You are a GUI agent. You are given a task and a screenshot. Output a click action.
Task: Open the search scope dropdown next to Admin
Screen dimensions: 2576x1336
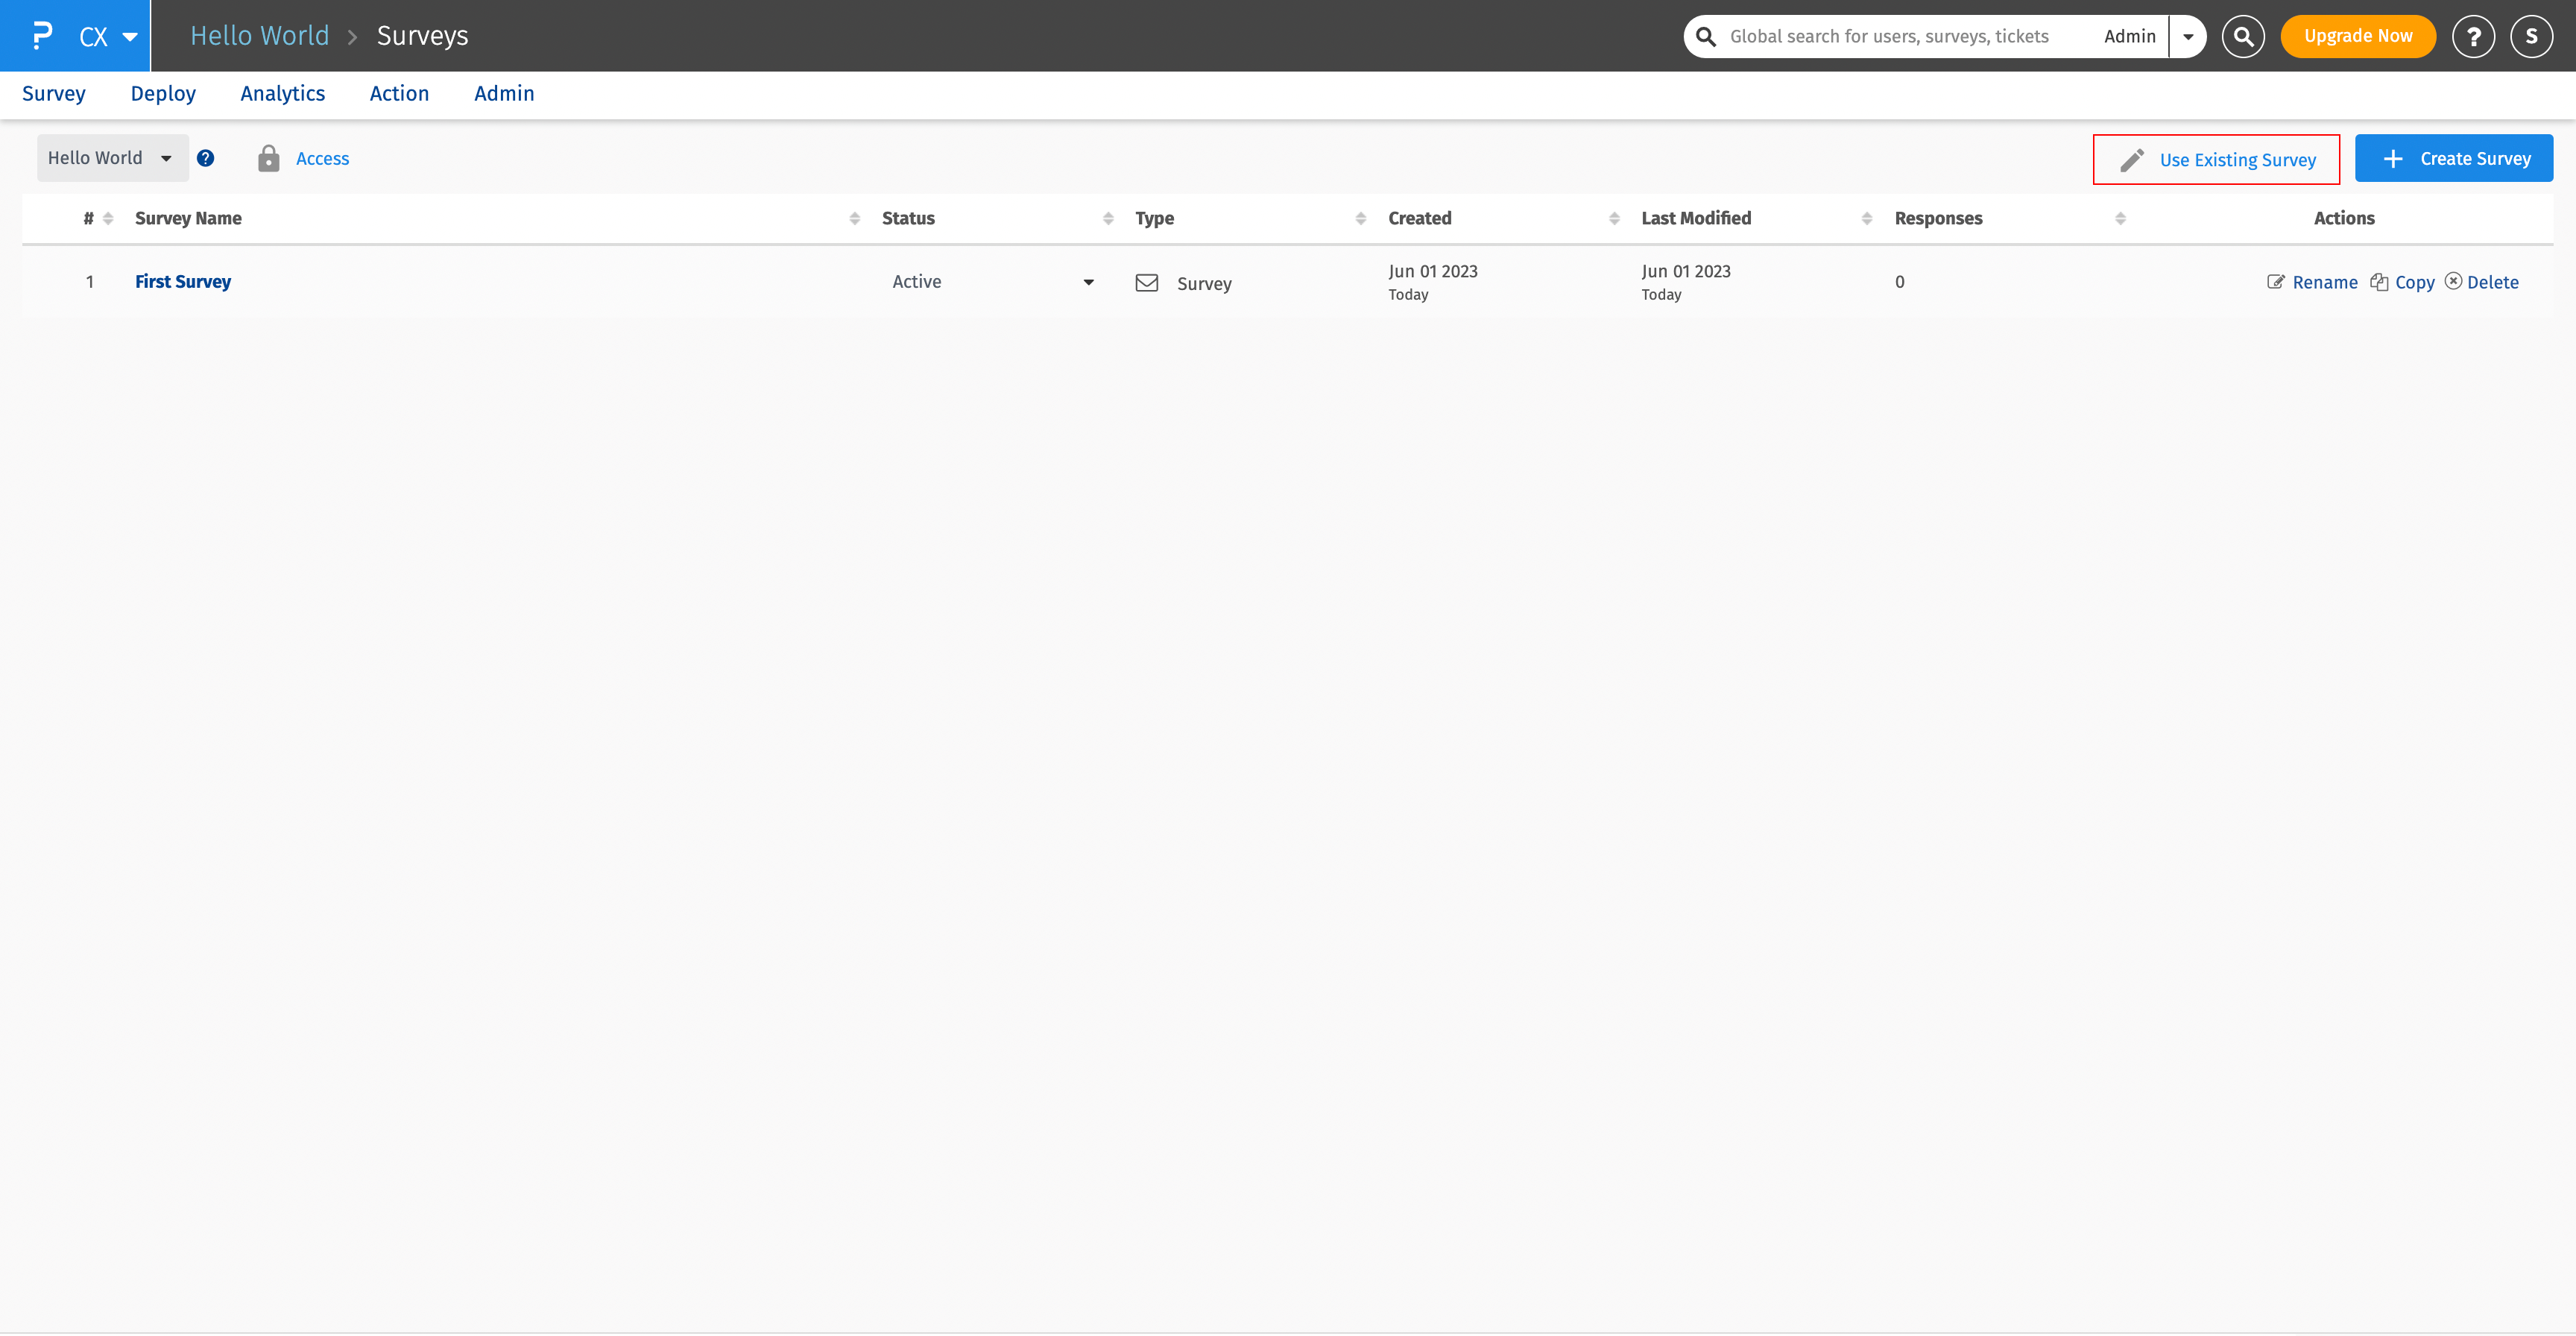2187,36
